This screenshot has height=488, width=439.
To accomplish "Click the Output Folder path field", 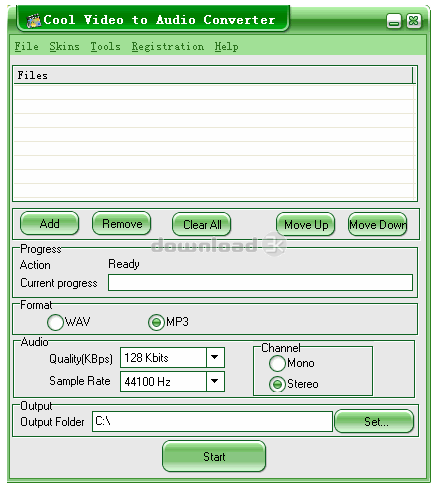I will pos(212,422).
